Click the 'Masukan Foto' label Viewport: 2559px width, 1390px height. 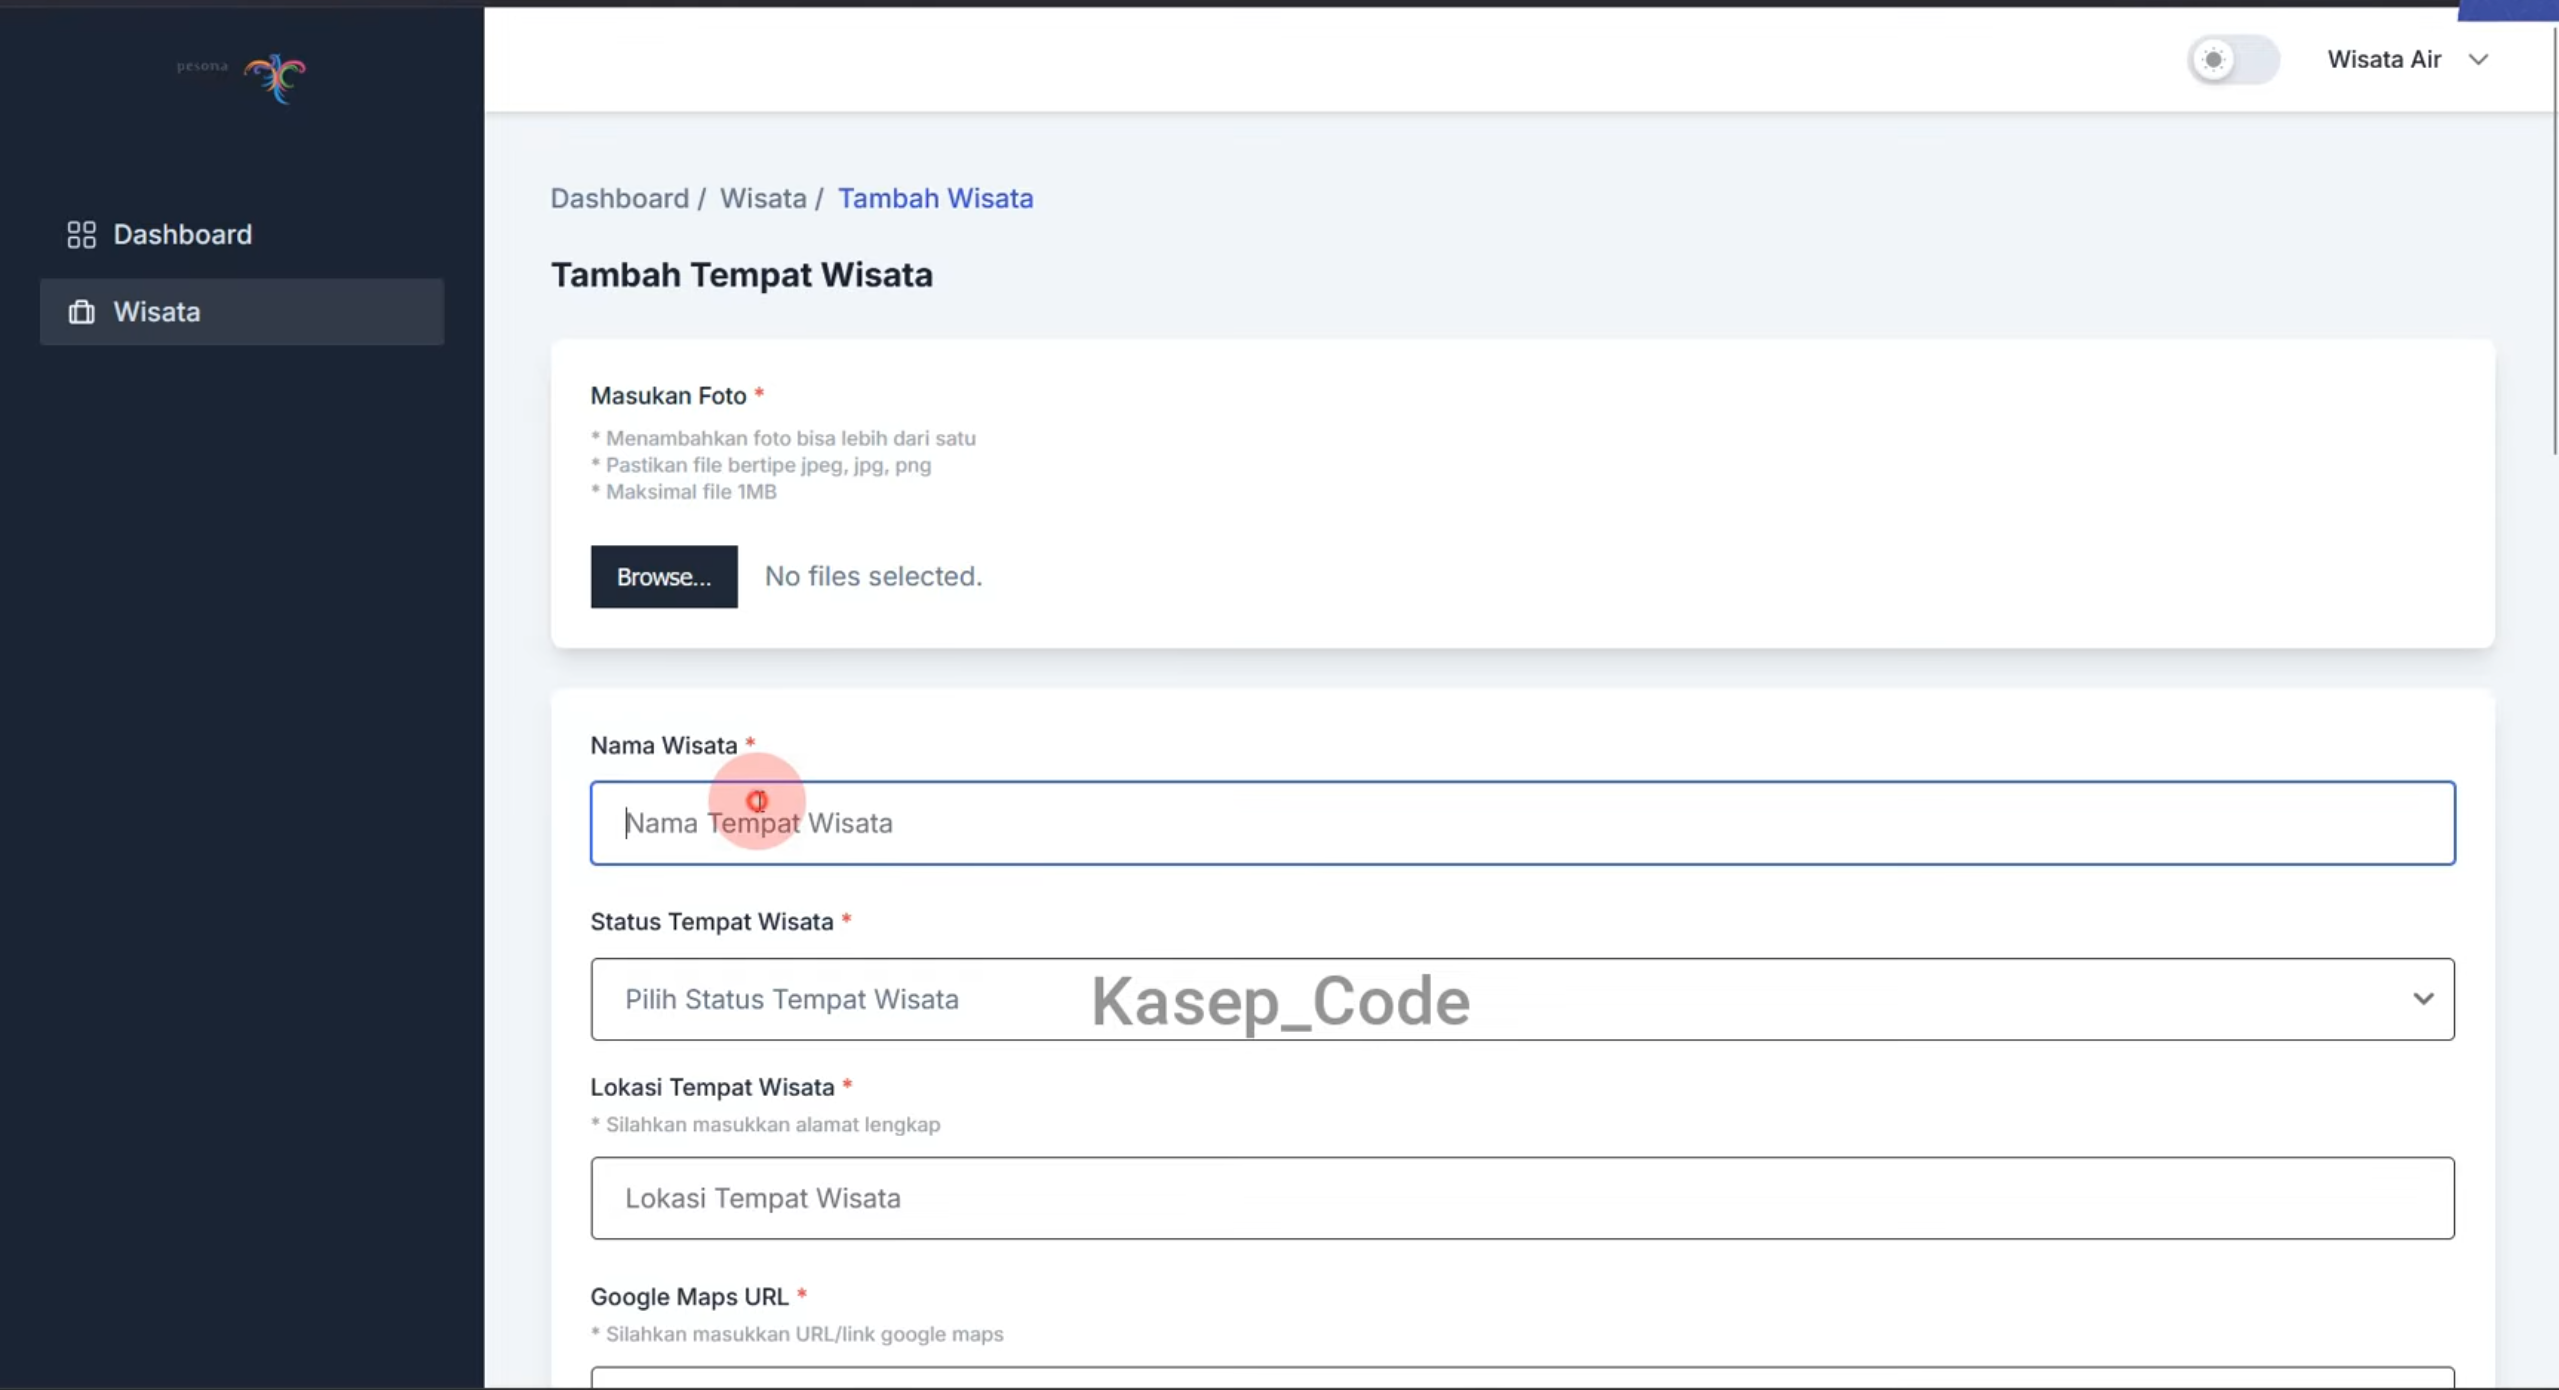click(668, 396)
